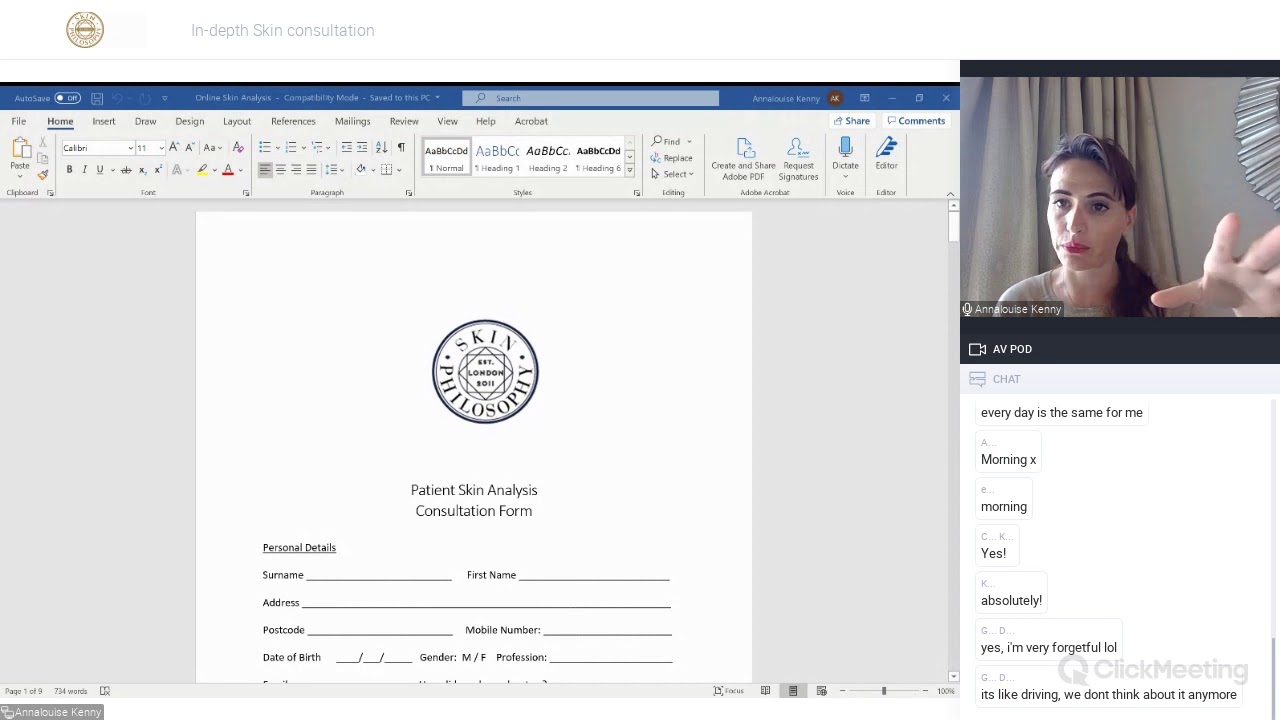Toggle underline formatting
Viewport: 1280px width, 720px height.
pos(100,170)
